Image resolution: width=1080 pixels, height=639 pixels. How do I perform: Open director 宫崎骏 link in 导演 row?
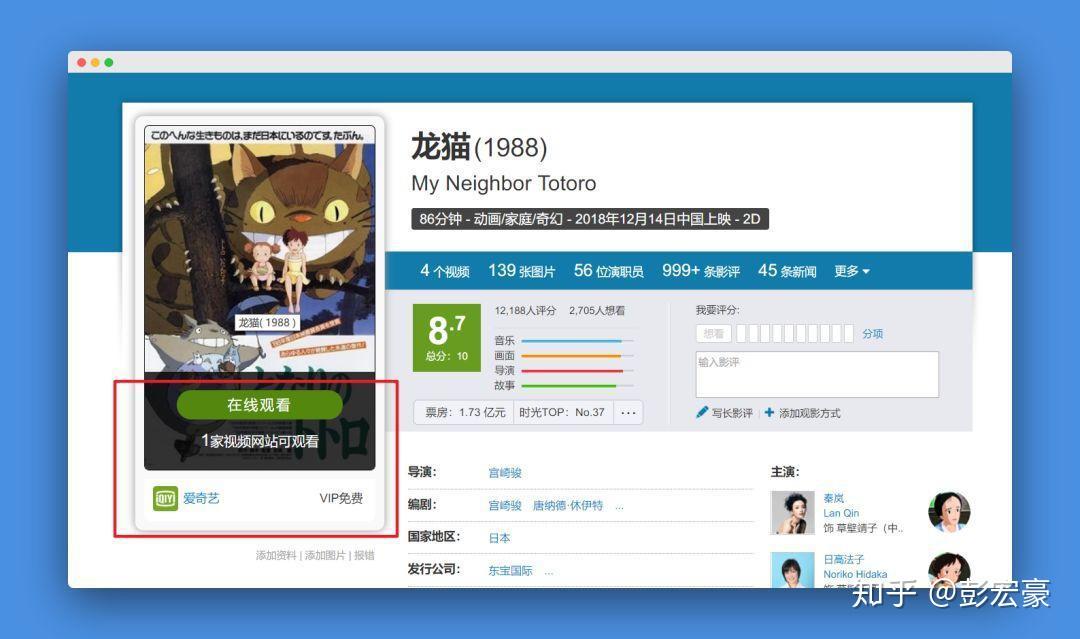[505, 472]
